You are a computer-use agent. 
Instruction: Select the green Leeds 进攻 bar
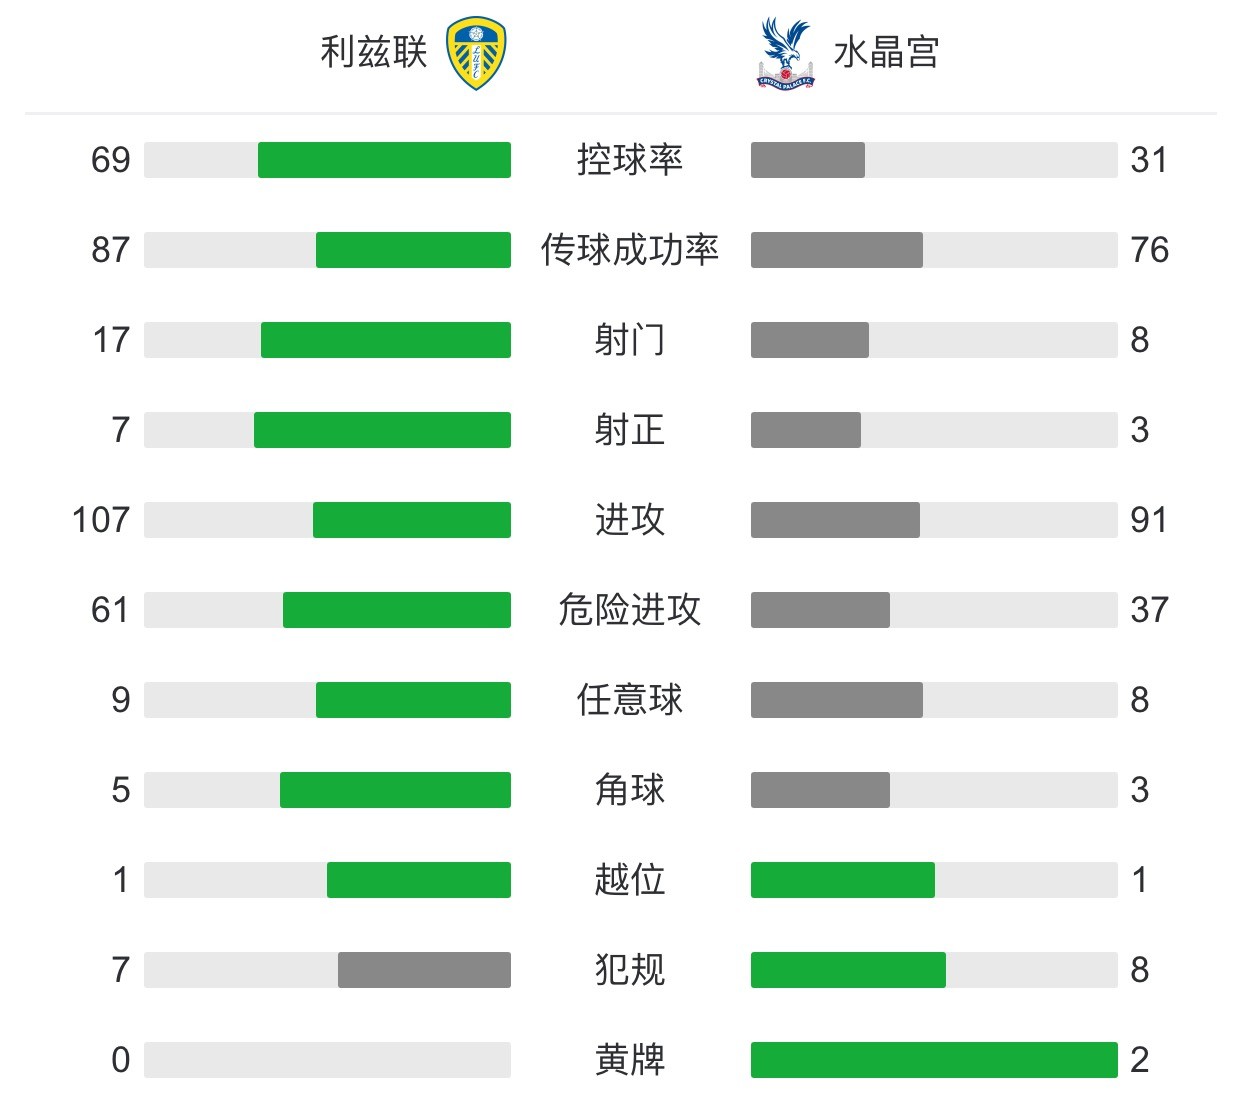click(x=412, y=520)
